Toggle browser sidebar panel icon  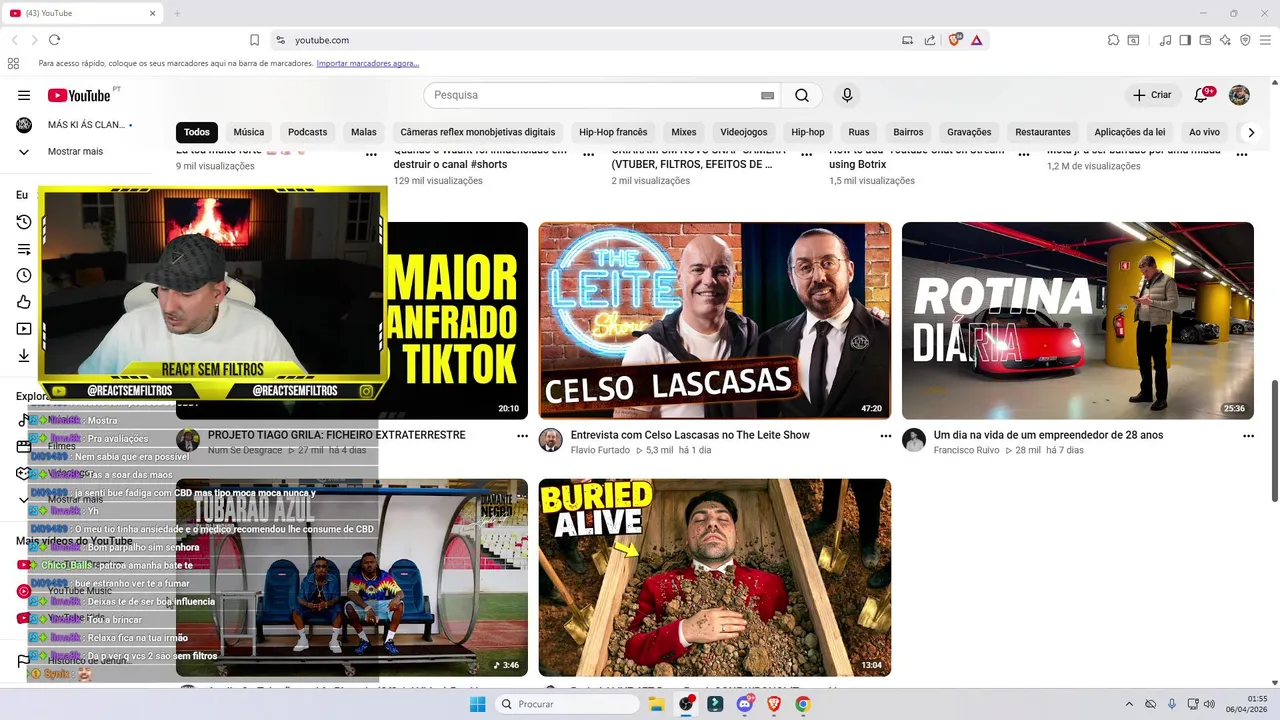point(1185,40)
